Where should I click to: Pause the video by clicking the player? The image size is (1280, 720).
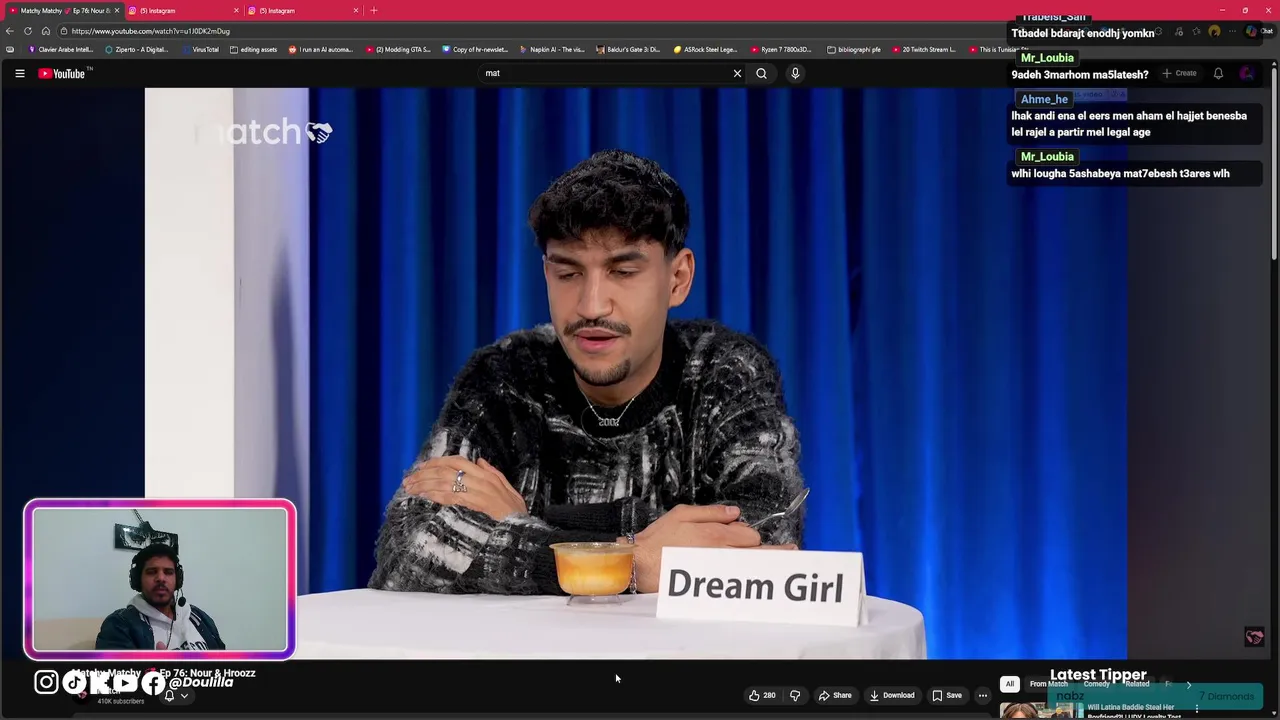pyautogui.click(x=636, y=373)
